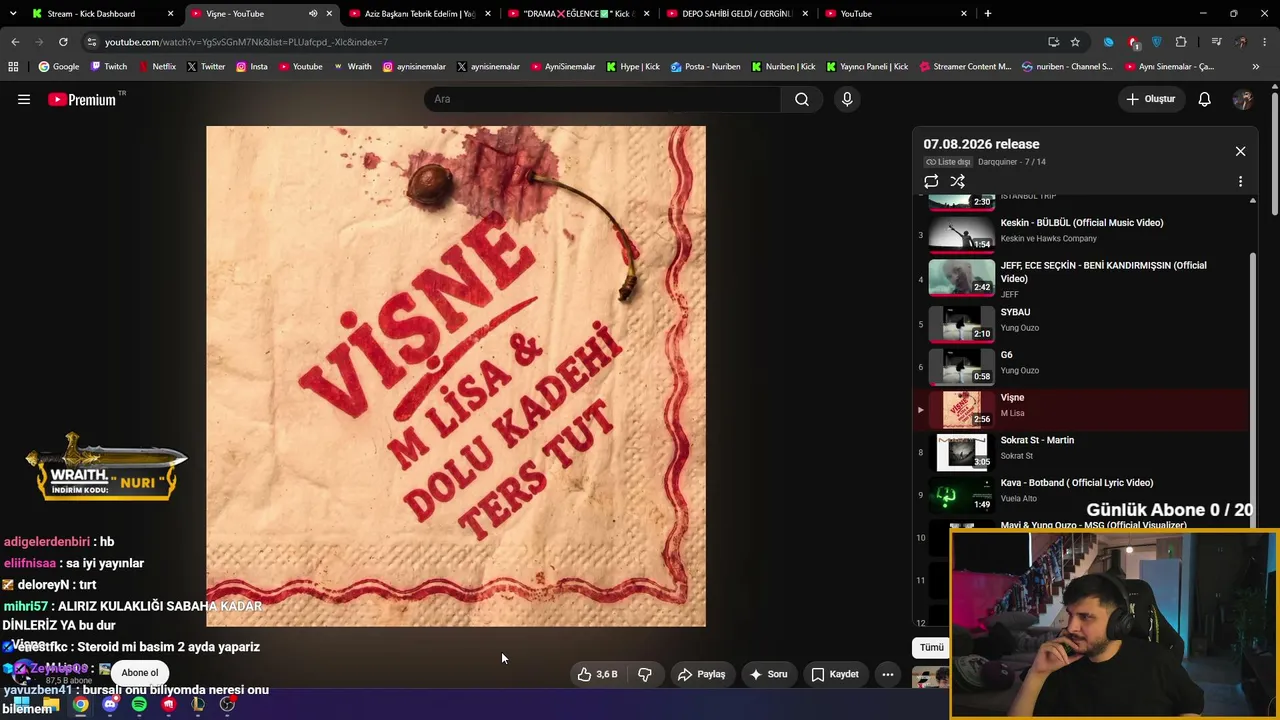1280x720 pixels.
Task: Open the Google bookmark
Action: (x=59, y=67)
